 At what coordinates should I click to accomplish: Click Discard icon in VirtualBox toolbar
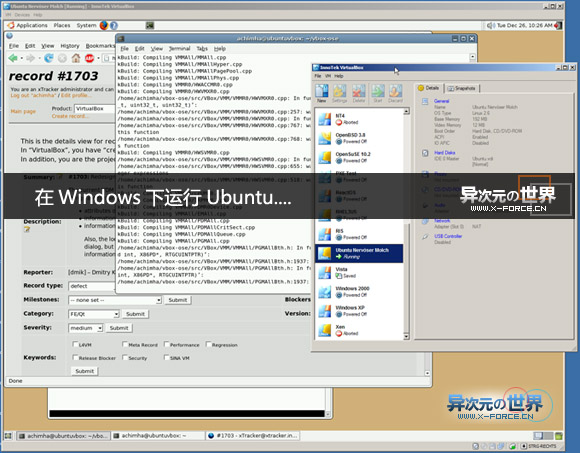[x=395, y=93]
